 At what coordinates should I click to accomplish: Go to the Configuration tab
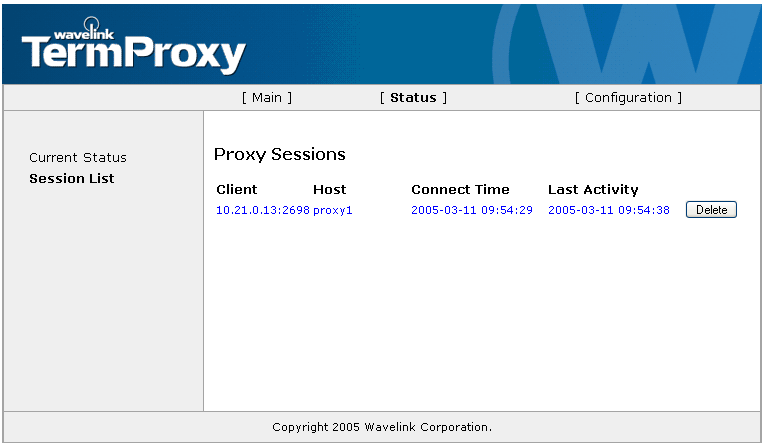pos(628,97)
